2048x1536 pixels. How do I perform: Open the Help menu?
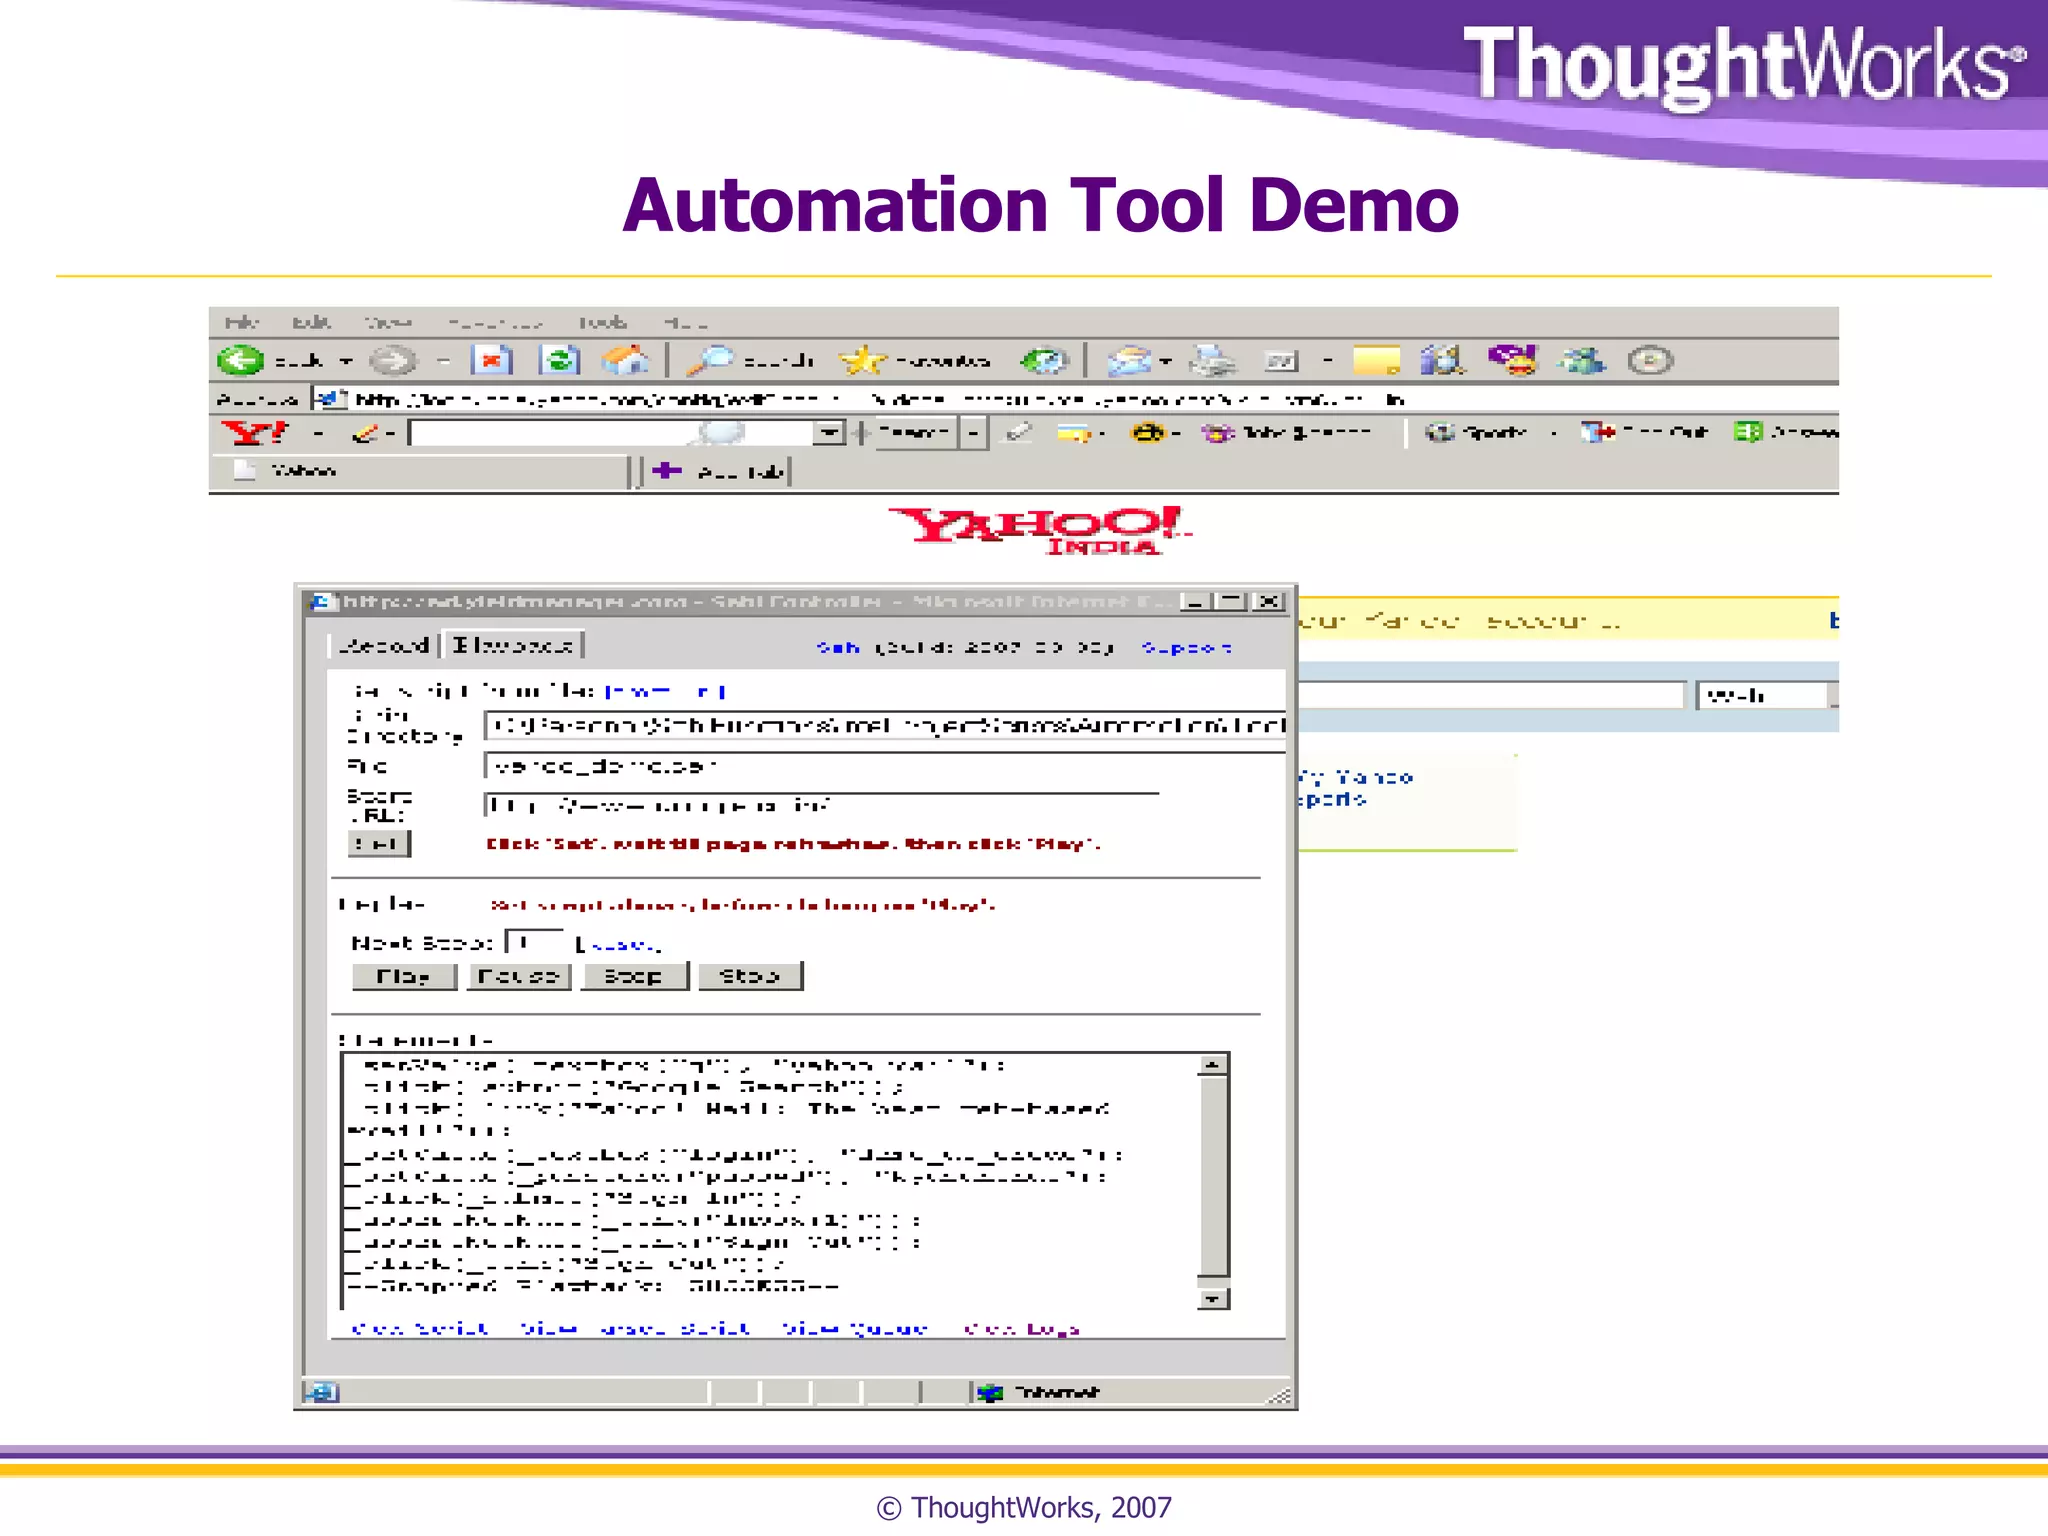point(686,322)
